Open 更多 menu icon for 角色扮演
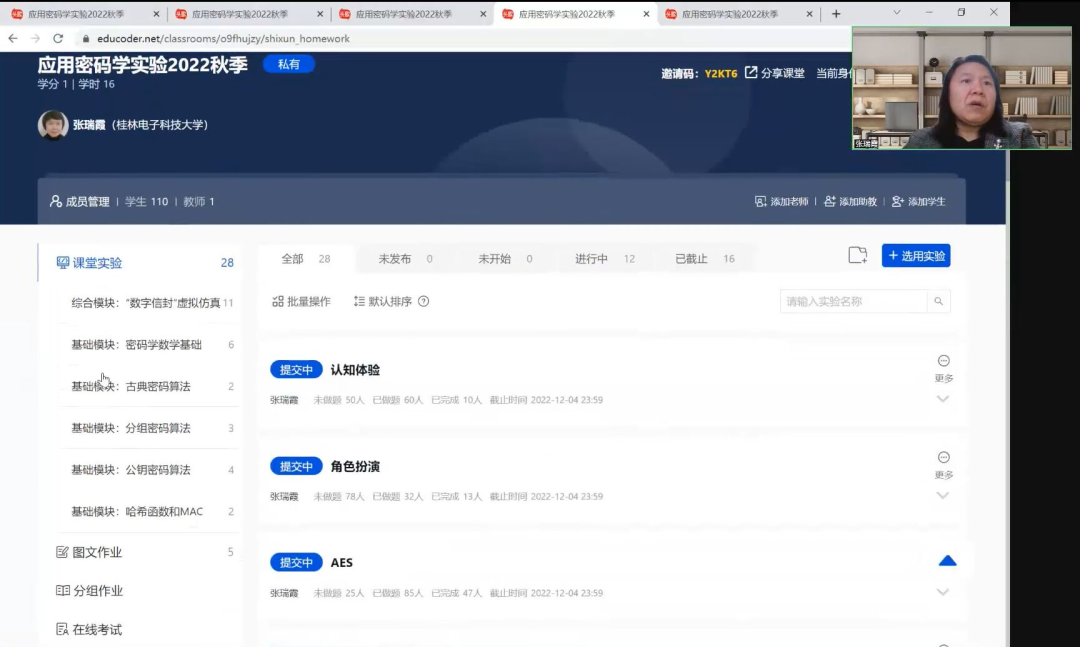 943,458
